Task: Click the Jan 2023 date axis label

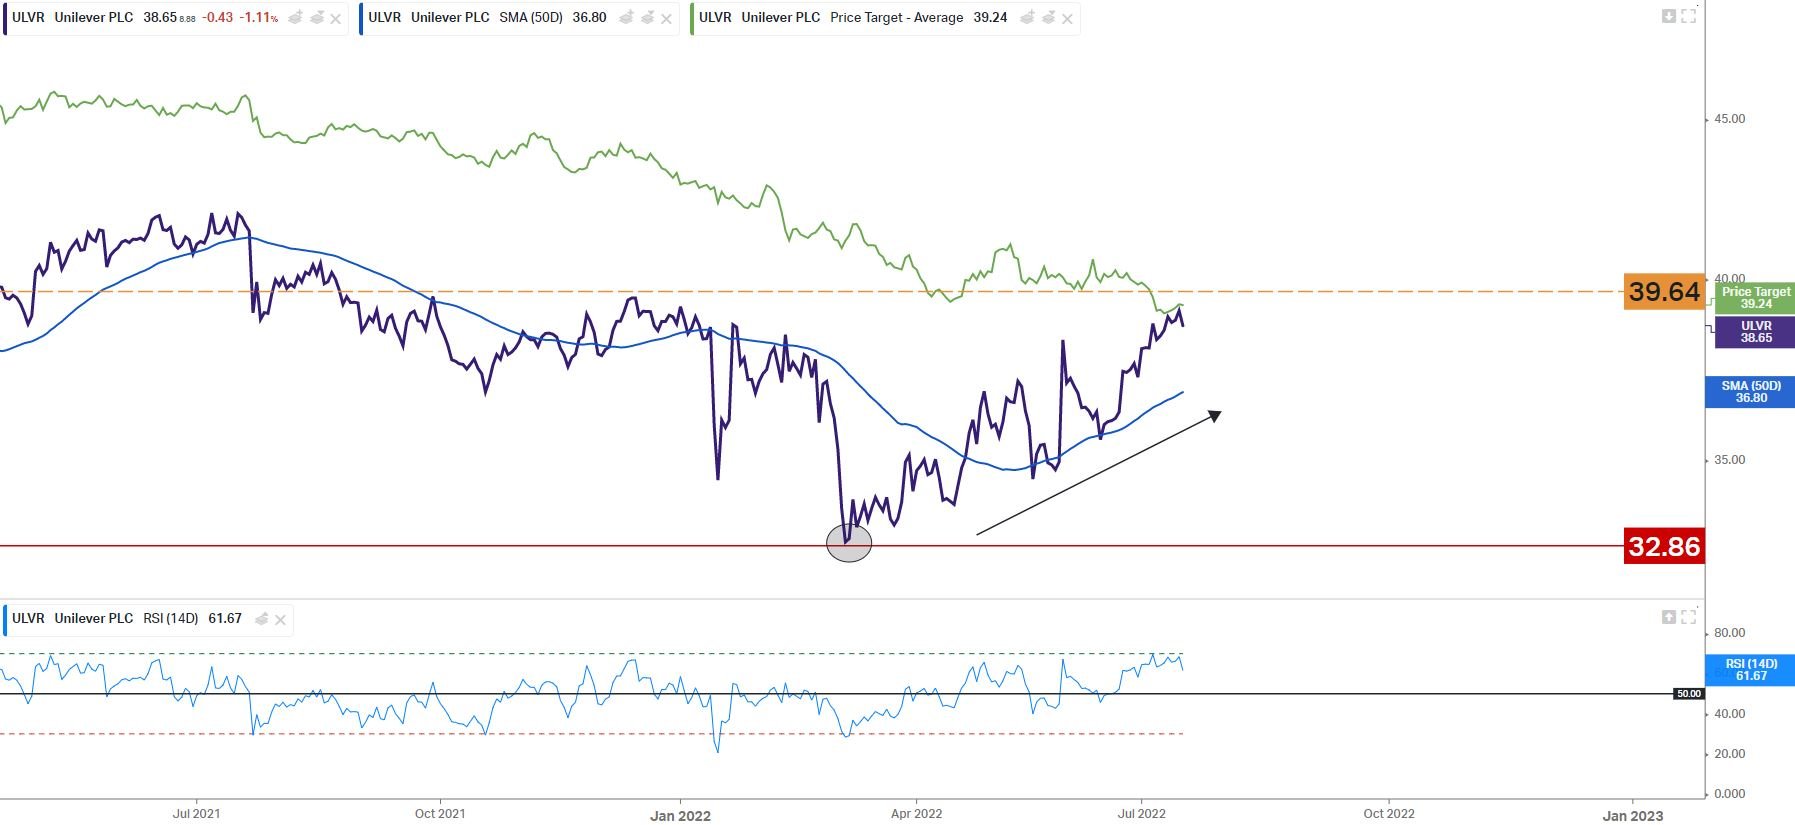Action: coord(1633,816)
